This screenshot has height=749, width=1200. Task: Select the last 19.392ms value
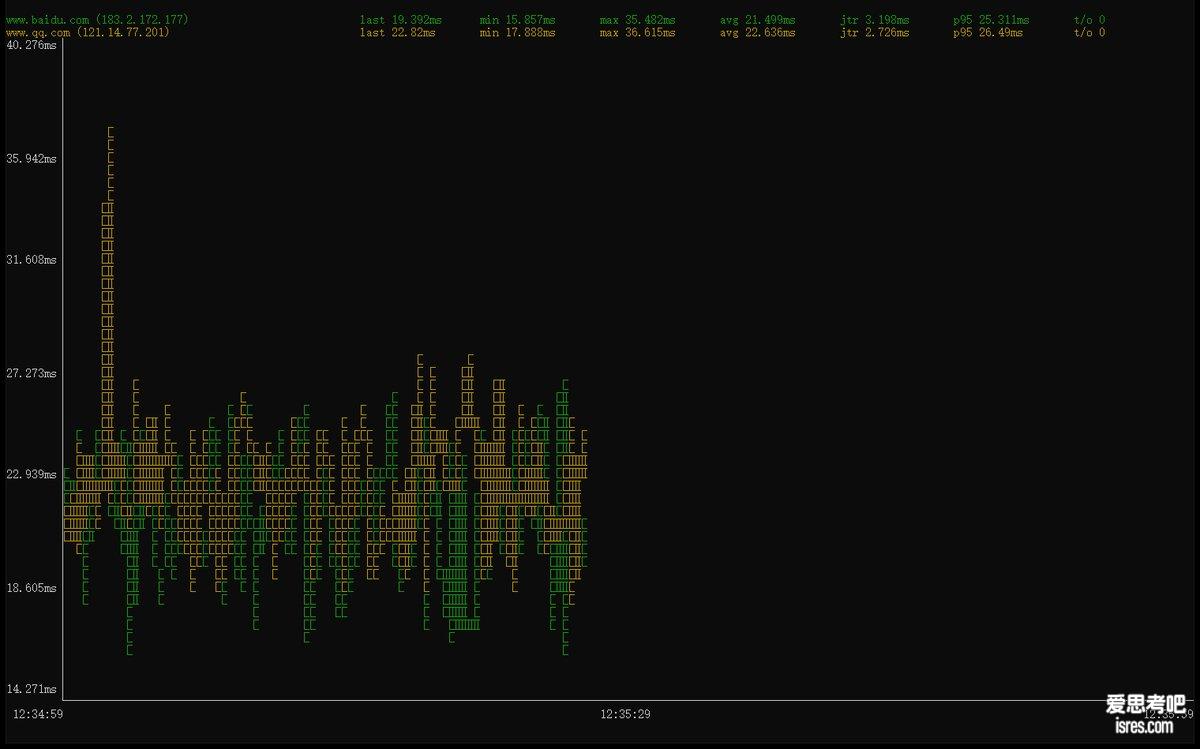400,20
